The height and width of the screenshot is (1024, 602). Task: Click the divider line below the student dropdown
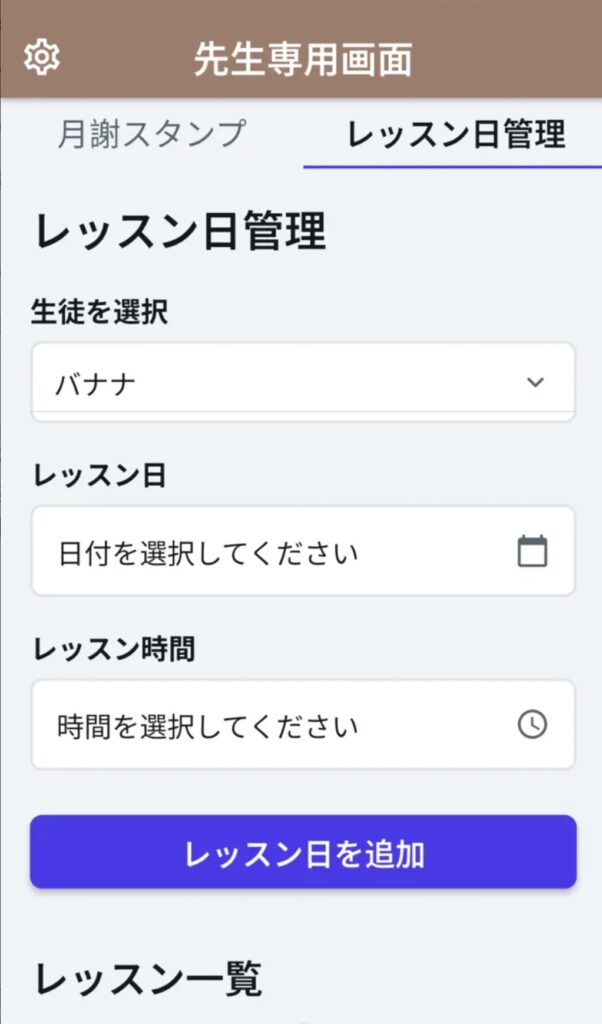point(302,412)
